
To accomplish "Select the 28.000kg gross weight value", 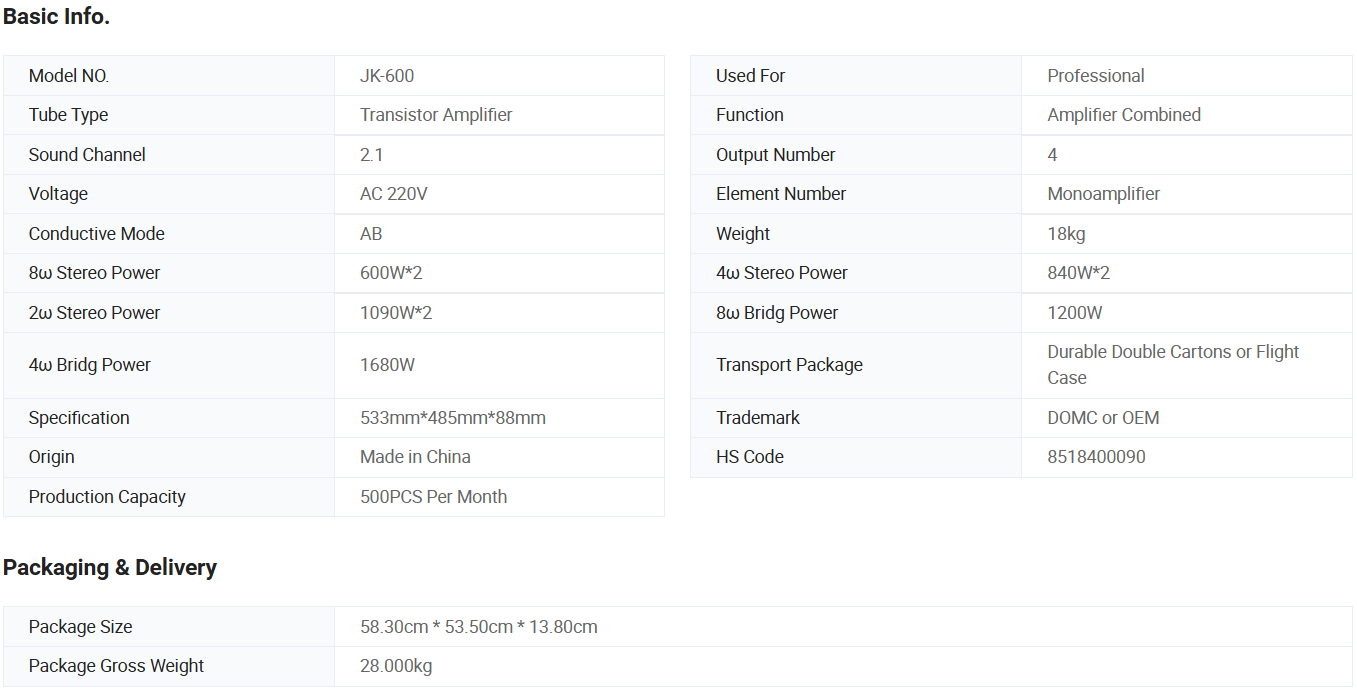I will pos(396,666).
